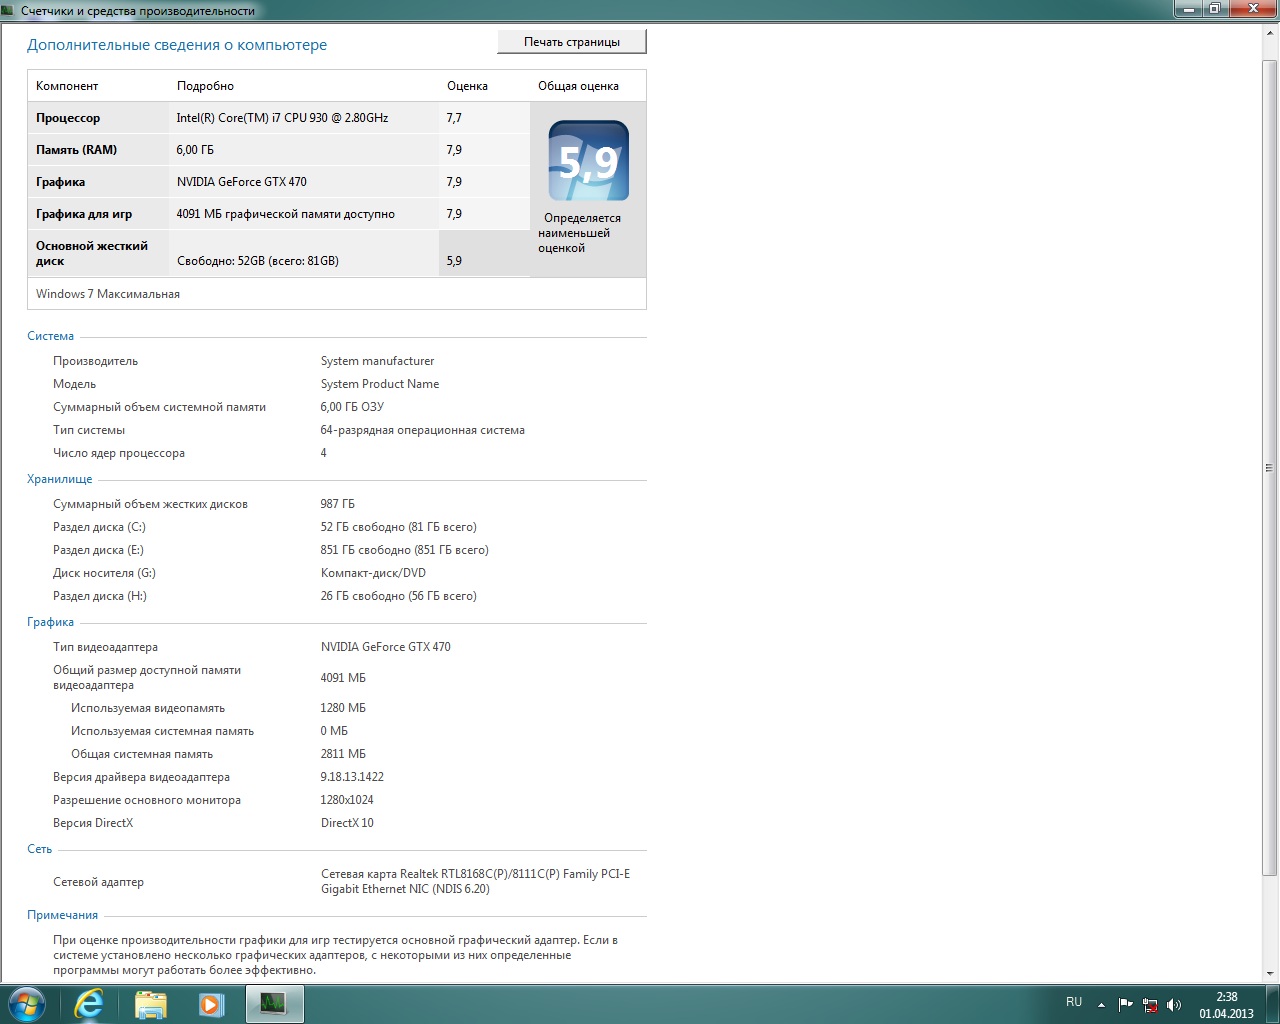Viewport: 1280px width, 1024px height.
Task: Click Дополнительные сведения о компьютере heading
Action: tap(177, 45)
